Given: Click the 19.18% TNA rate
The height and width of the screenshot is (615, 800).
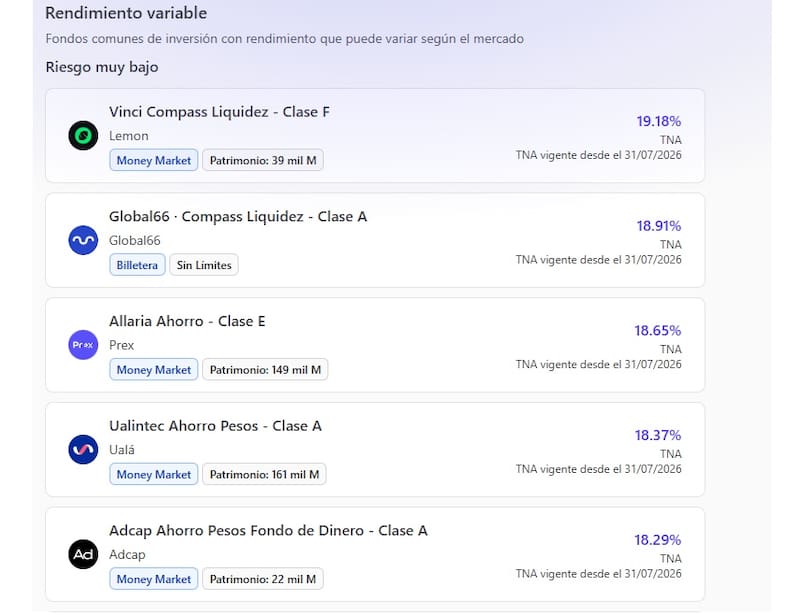Looking at the screenshot, I should click(x=659, y=121).
